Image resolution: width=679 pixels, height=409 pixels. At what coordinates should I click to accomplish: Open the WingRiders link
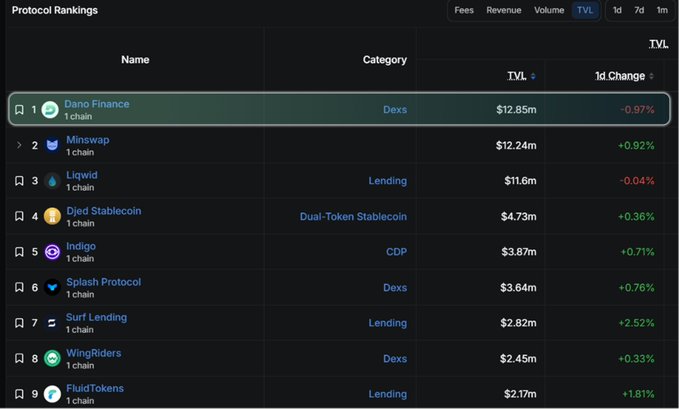click(x=94, y=353)
